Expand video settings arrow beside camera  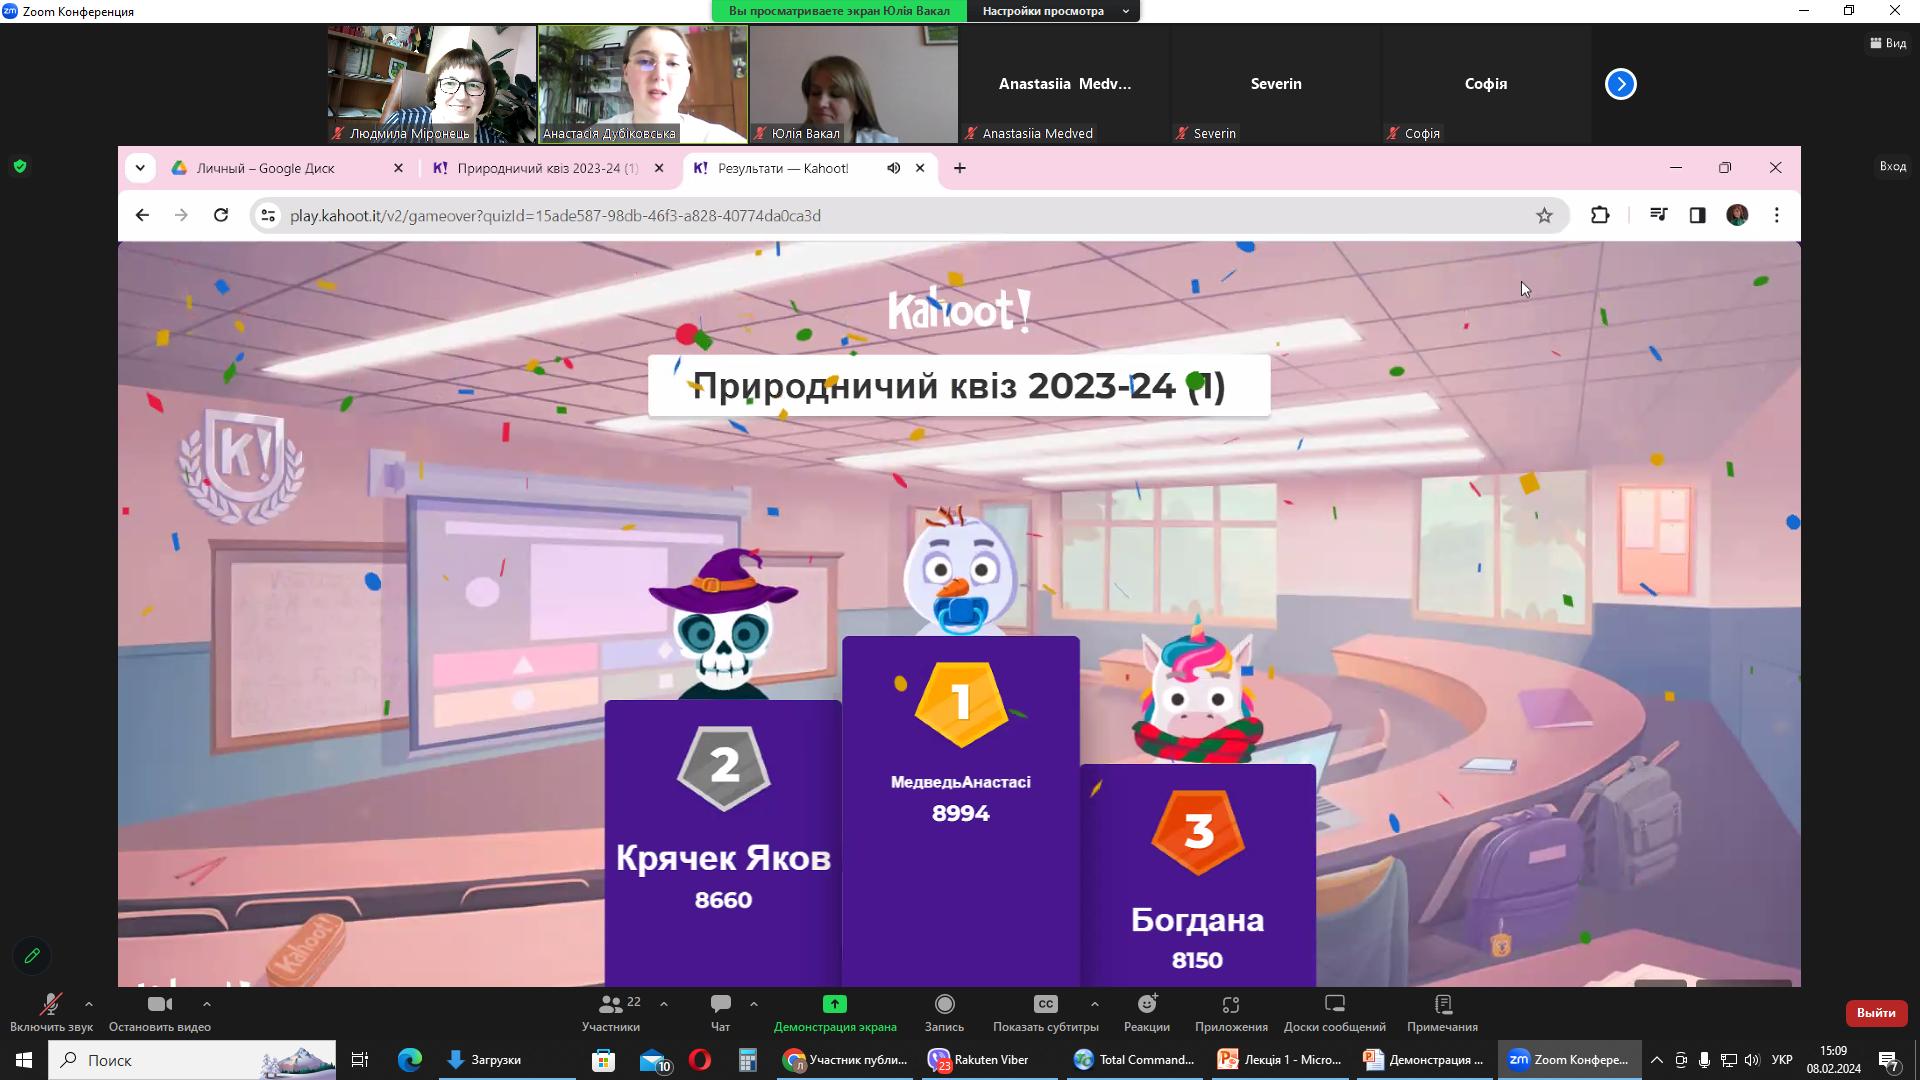207,1004
